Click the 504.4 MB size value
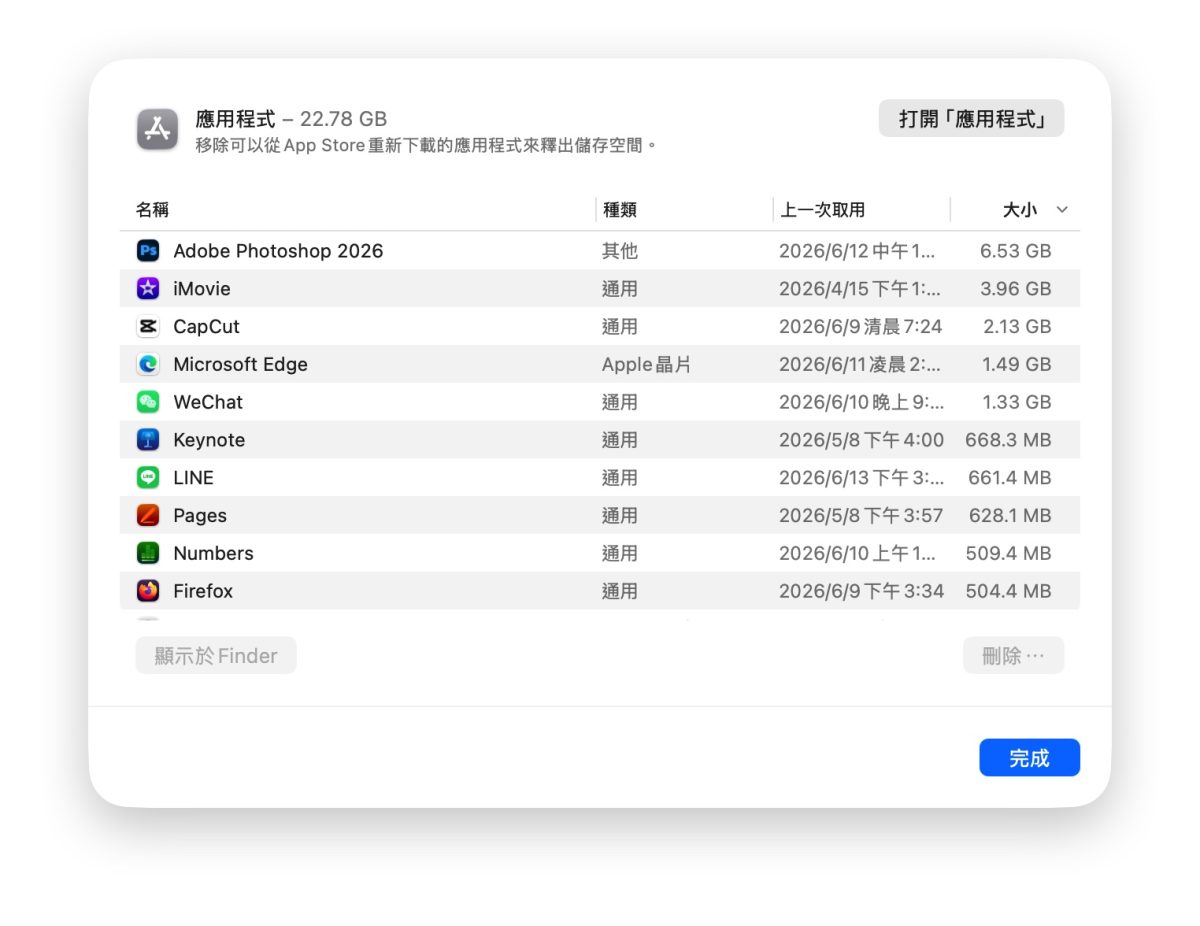The image size is (1200, 926). (1009, 591)
